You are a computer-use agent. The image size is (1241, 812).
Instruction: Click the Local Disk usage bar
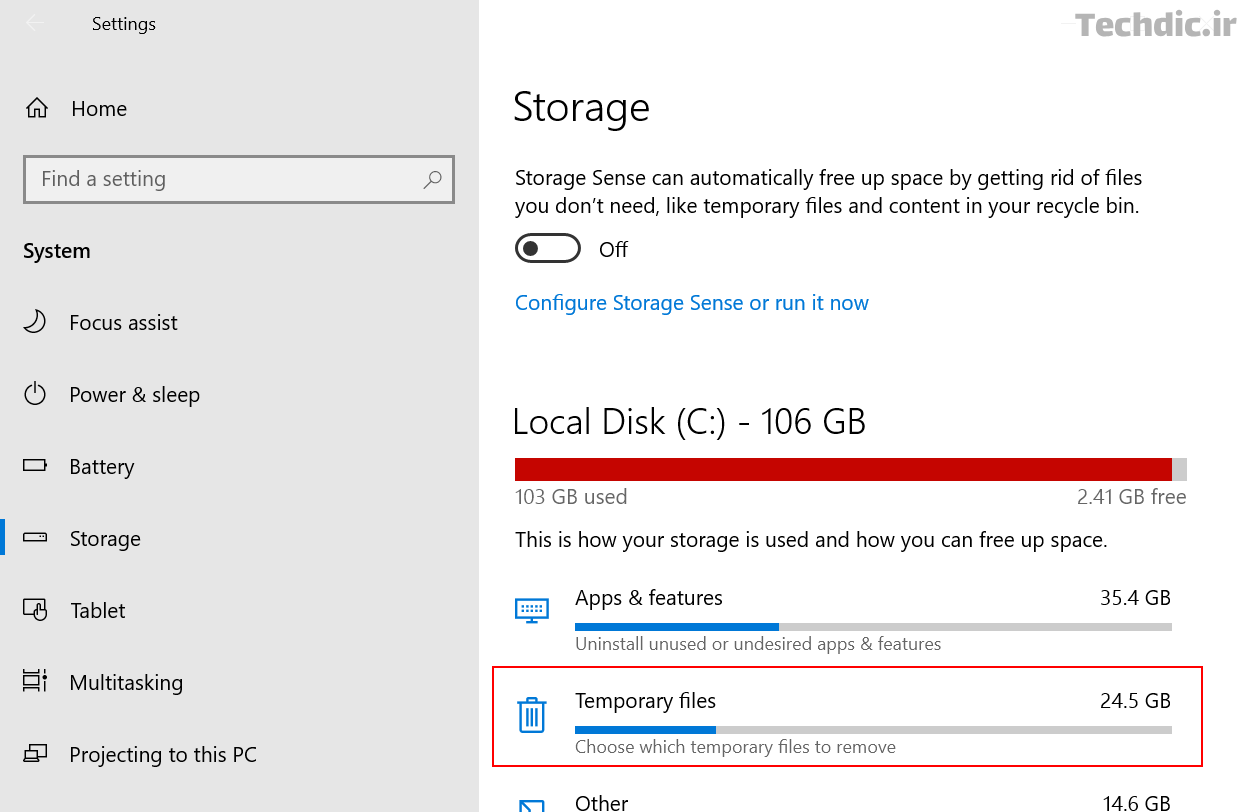click(850, 468)
